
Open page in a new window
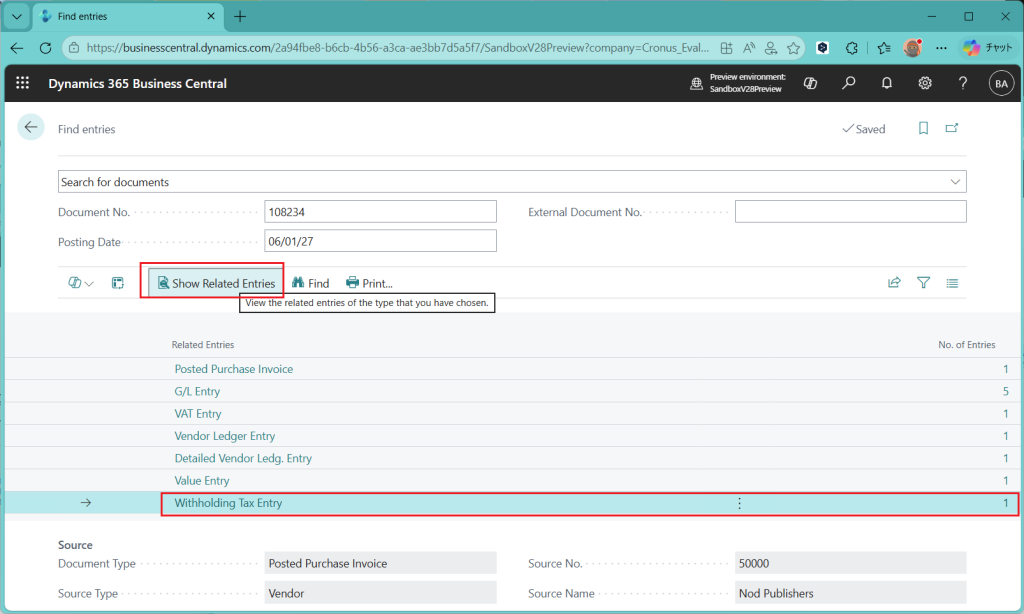coord(952,129)
